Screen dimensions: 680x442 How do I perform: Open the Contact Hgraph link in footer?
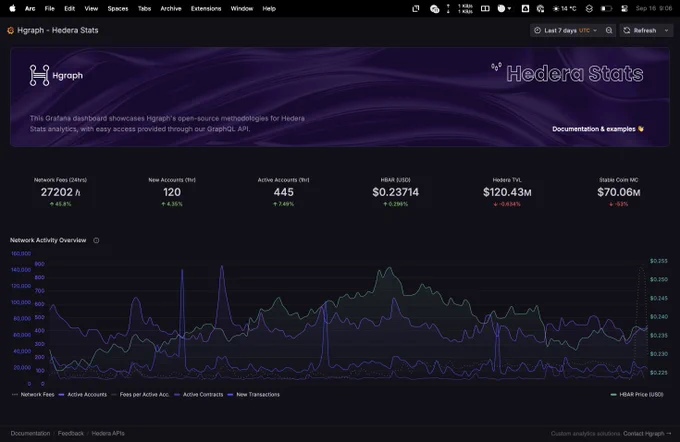click(647, 433)
